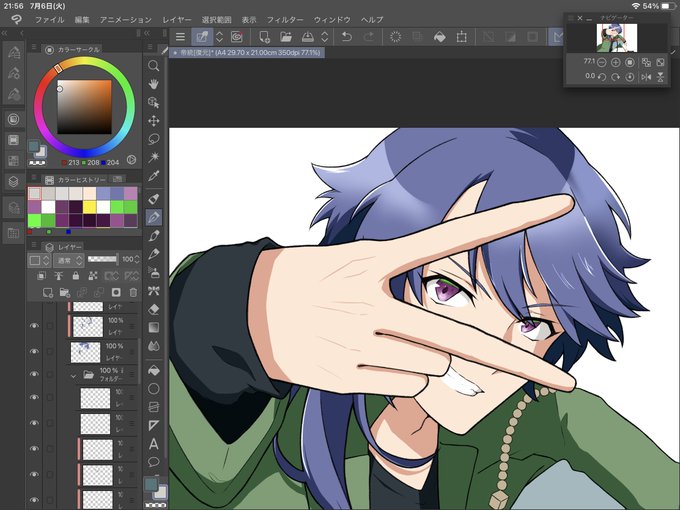This screenshot has width=680, height=510.
Task: Hide the folder layer via eye icon
Action: 34,374
